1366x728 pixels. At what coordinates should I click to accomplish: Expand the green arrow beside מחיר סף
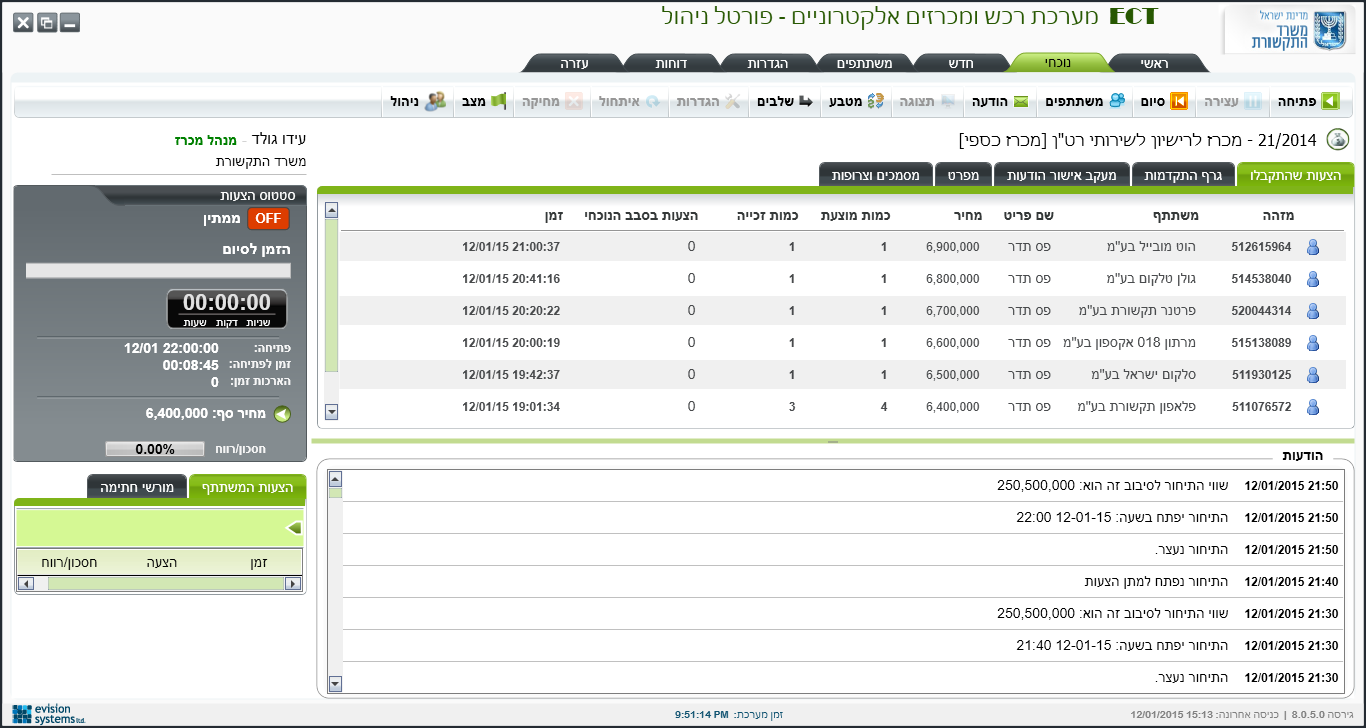(282, 414)
